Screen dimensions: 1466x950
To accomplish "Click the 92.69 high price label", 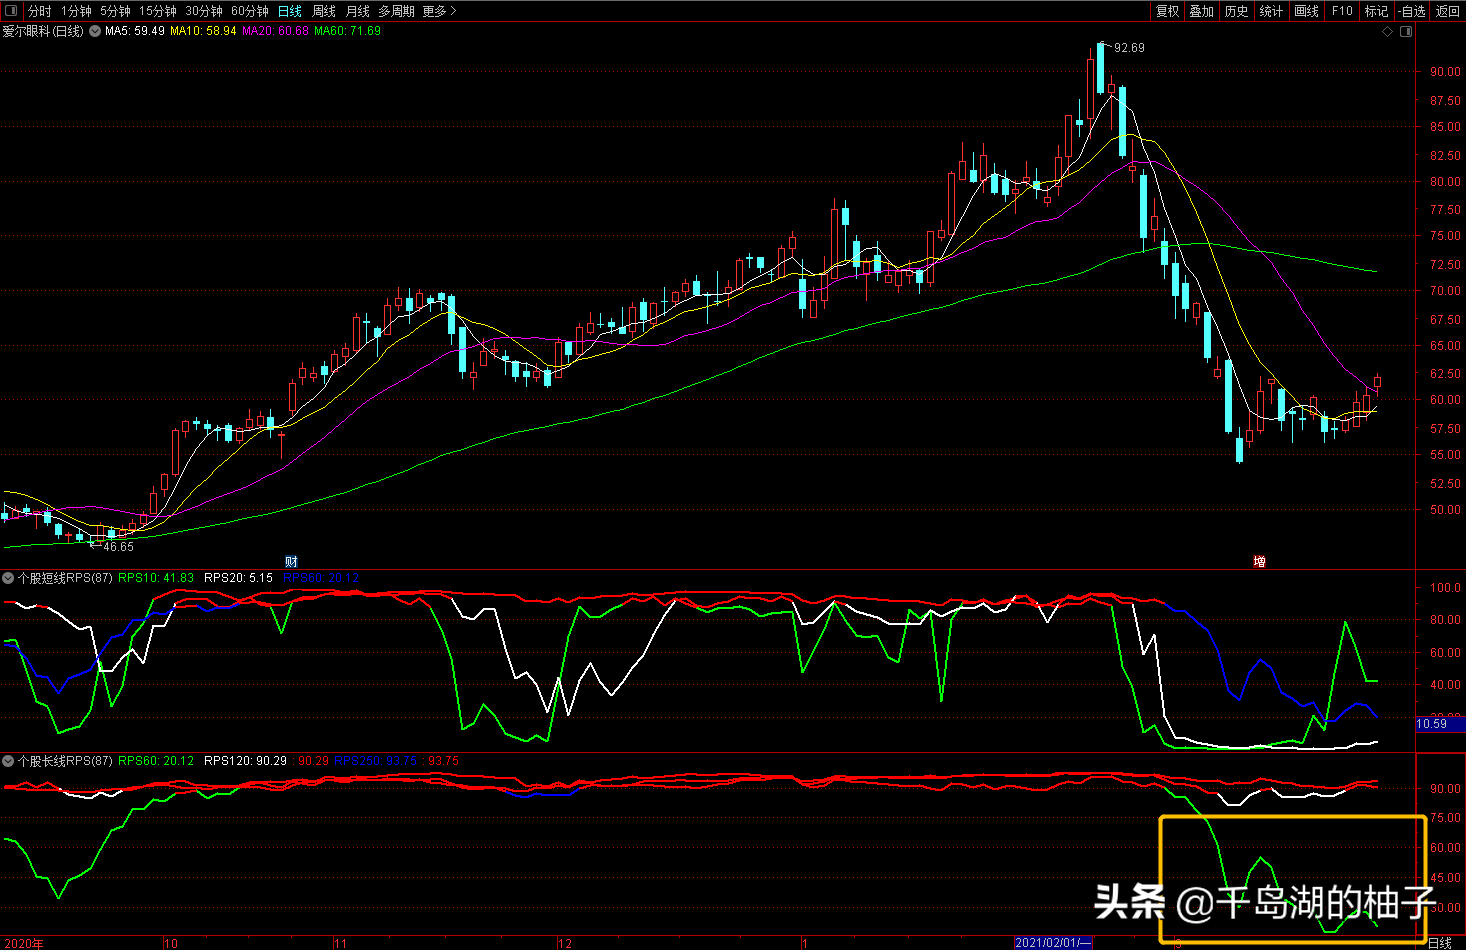I will tap(1129, 48).
